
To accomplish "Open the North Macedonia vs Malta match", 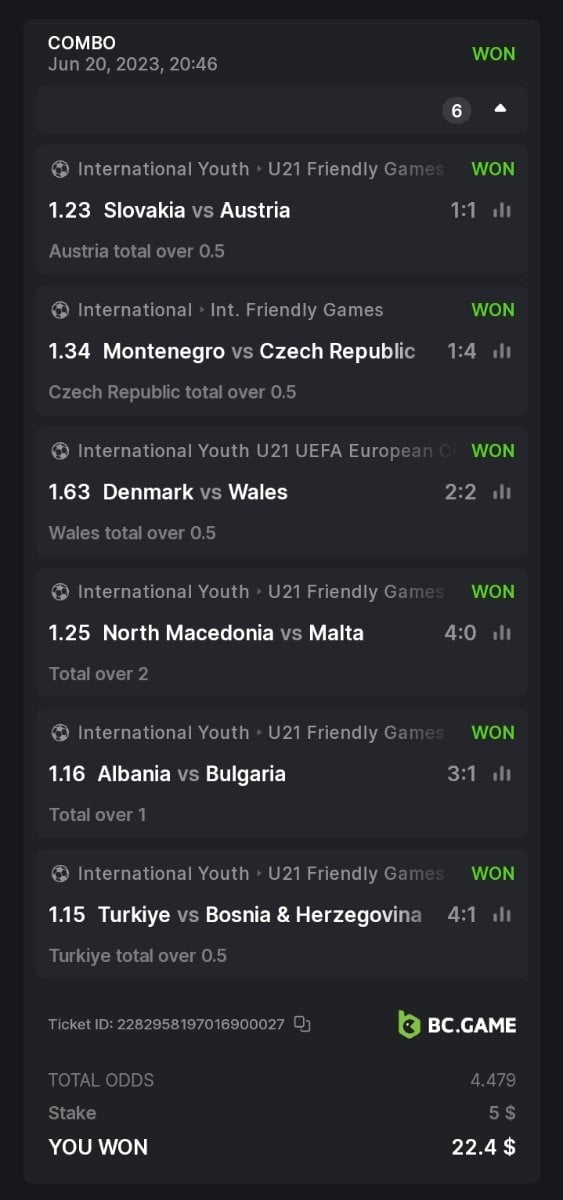I will point(233,633).
